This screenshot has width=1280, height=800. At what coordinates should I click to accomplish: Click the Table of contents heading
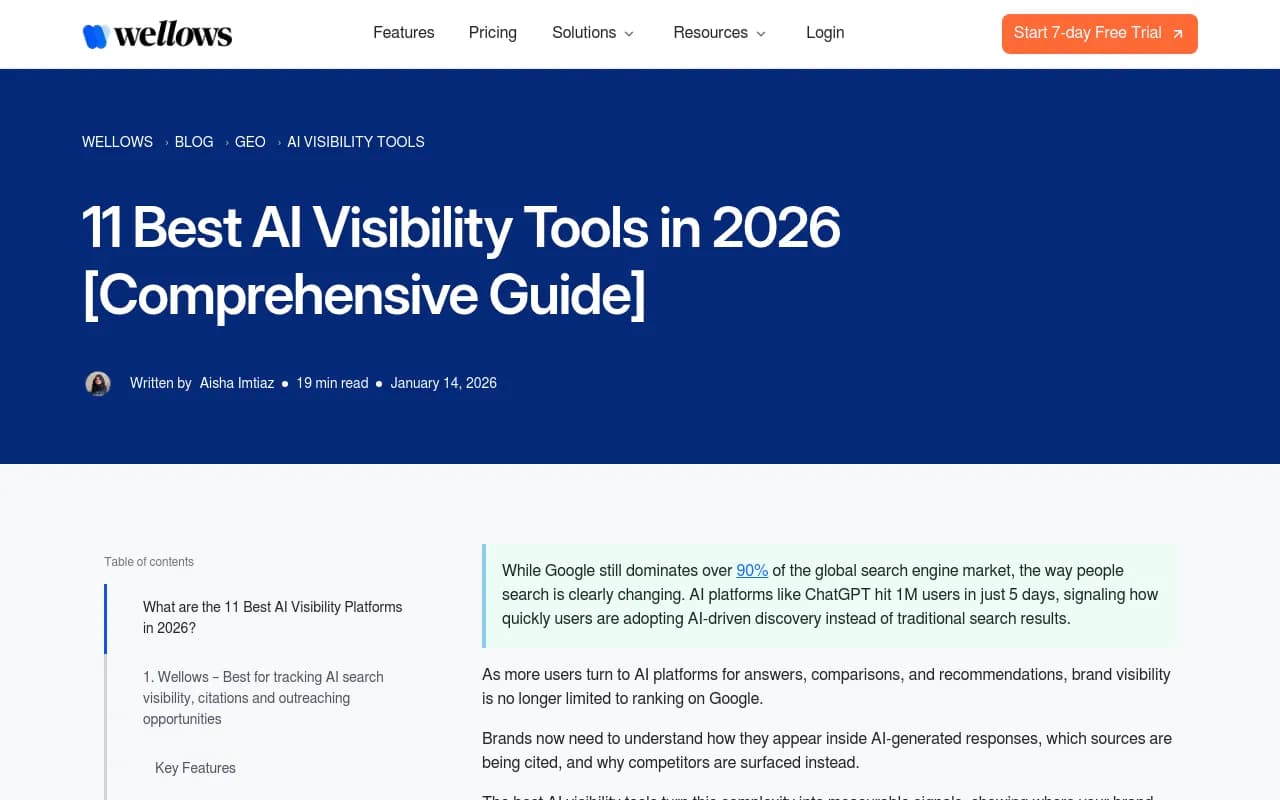coord(148,562)
